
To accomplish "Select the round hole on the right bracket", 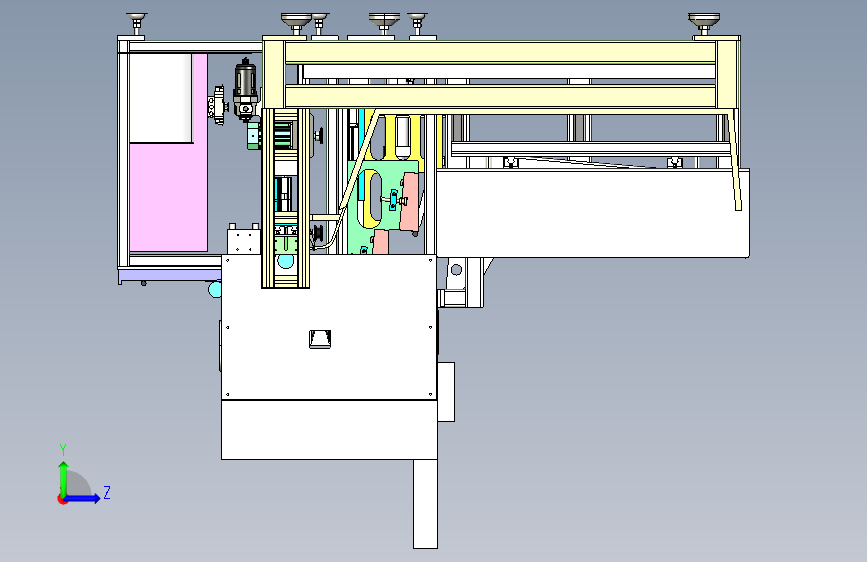I will (456, 269).
